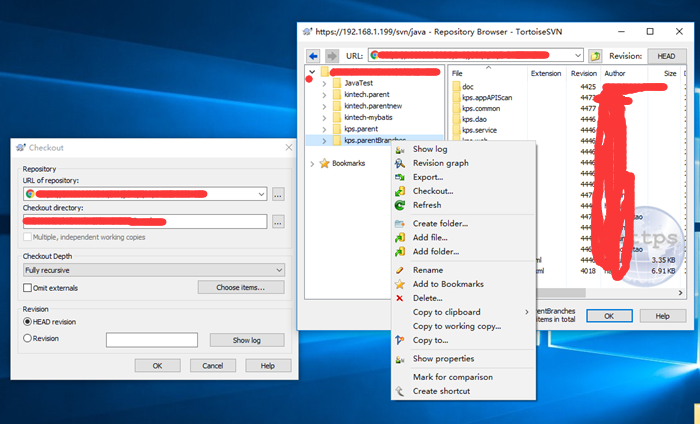Screen dimensions: 700x424
Task: Click the Back arrow in Repository Browser
Action: point(313,56)
